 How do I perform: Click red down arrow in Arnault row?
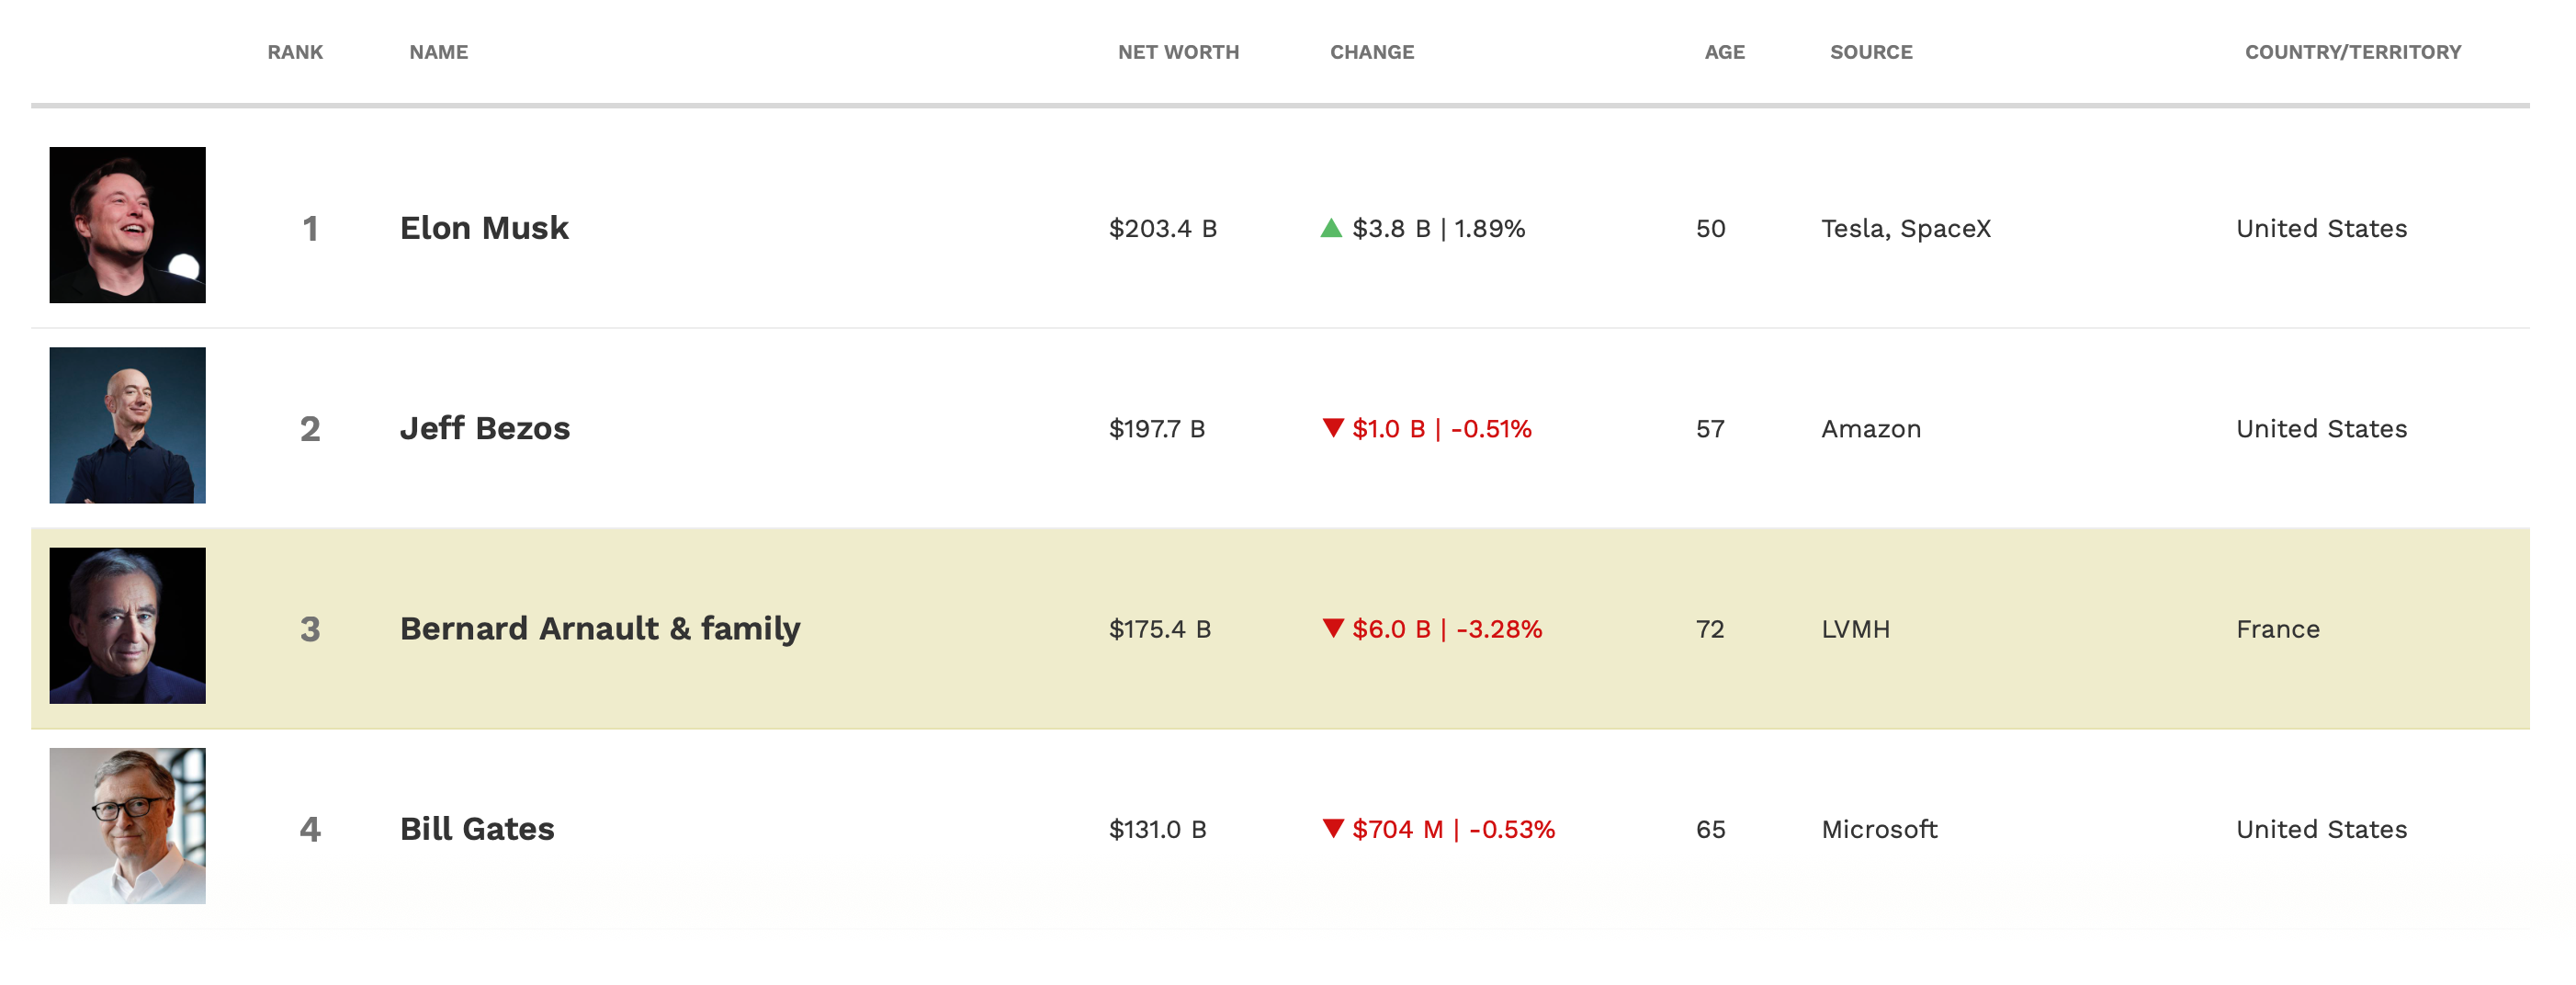[1332, 628]
